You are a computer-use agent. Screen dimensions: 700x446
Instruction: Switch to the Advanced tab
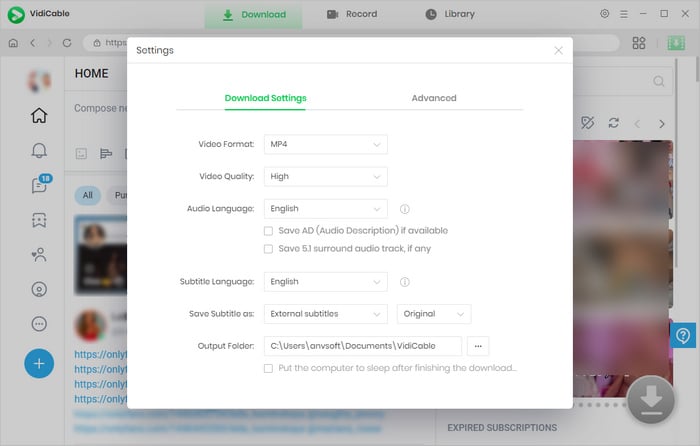(434, 98)
